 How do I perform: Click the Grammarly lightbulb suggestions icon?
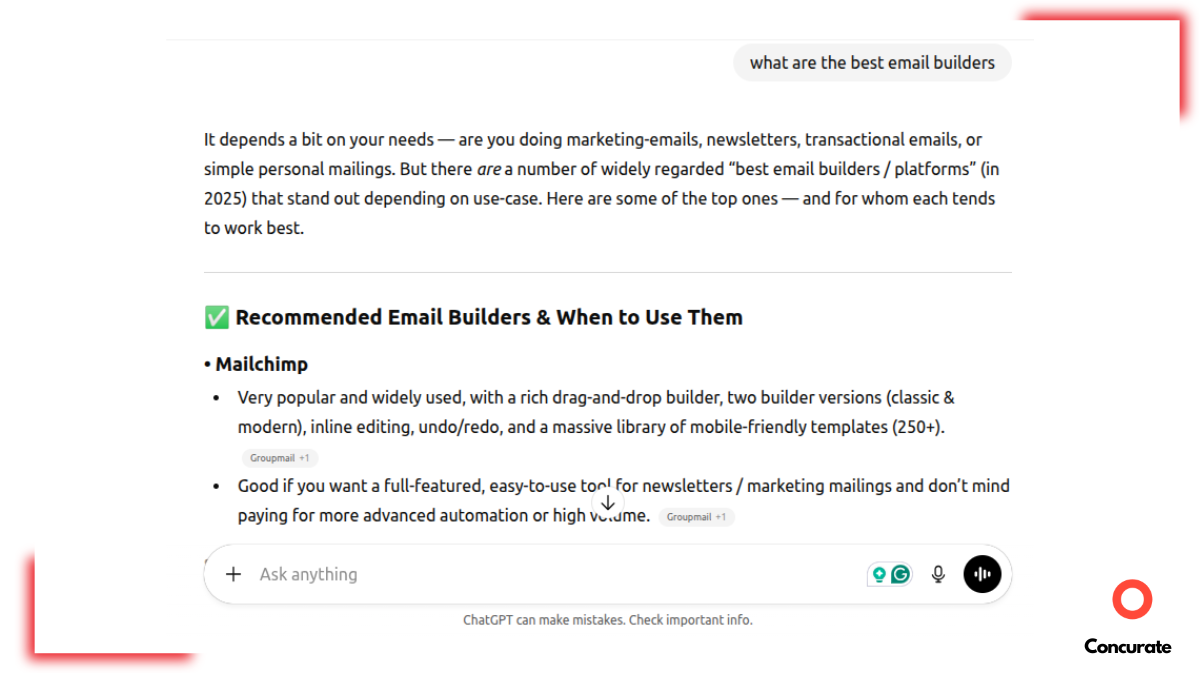(x=878, y=574)
